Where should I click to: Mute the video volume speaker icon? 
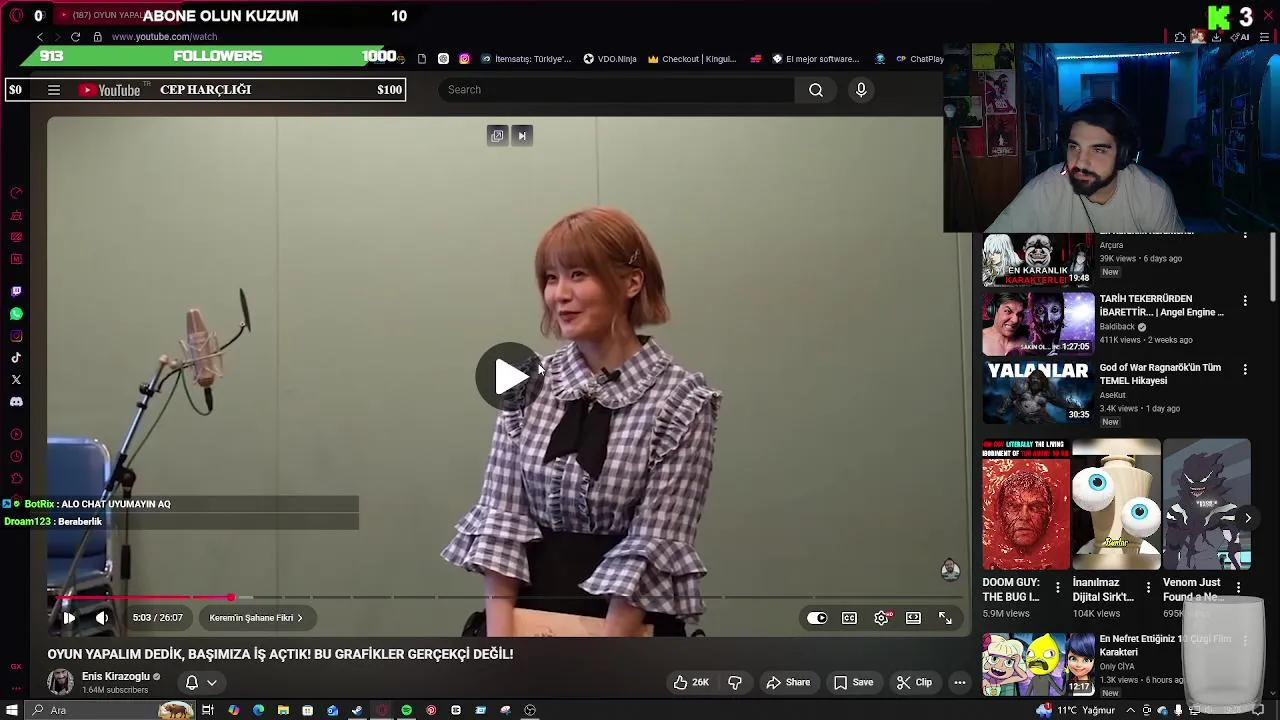click(101, 618)
